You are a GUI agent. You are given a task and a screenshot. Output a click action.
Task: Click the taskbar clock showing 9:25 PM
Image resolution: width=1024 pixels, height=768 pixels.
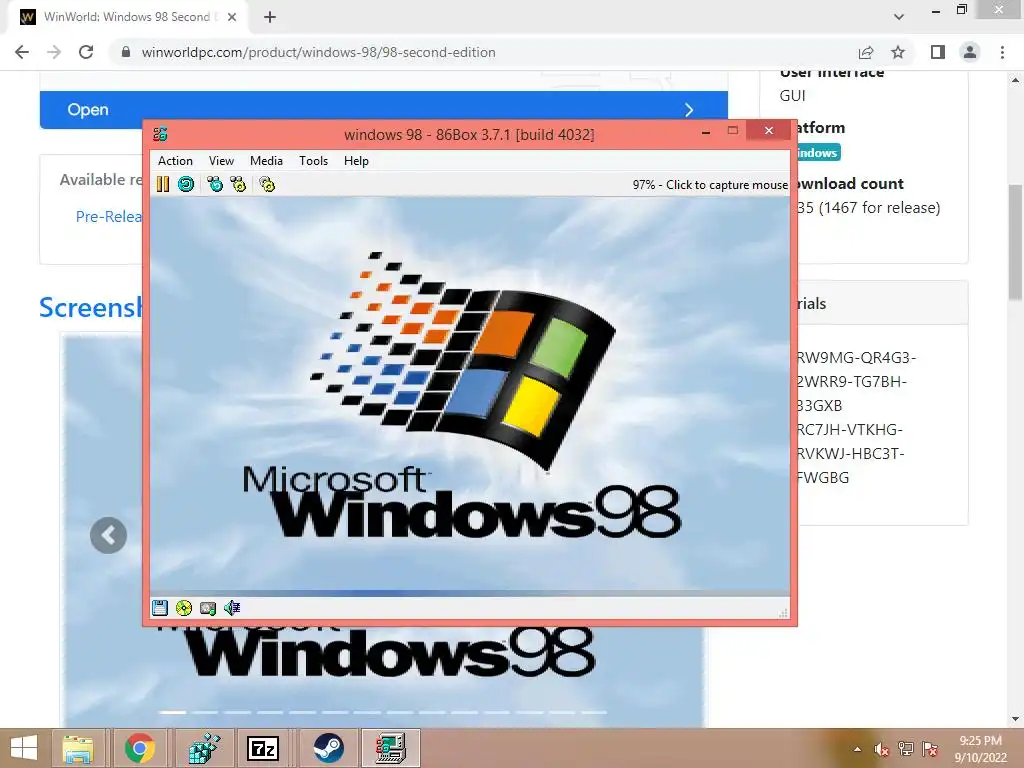pyautogui.click(x=980, y=749)
